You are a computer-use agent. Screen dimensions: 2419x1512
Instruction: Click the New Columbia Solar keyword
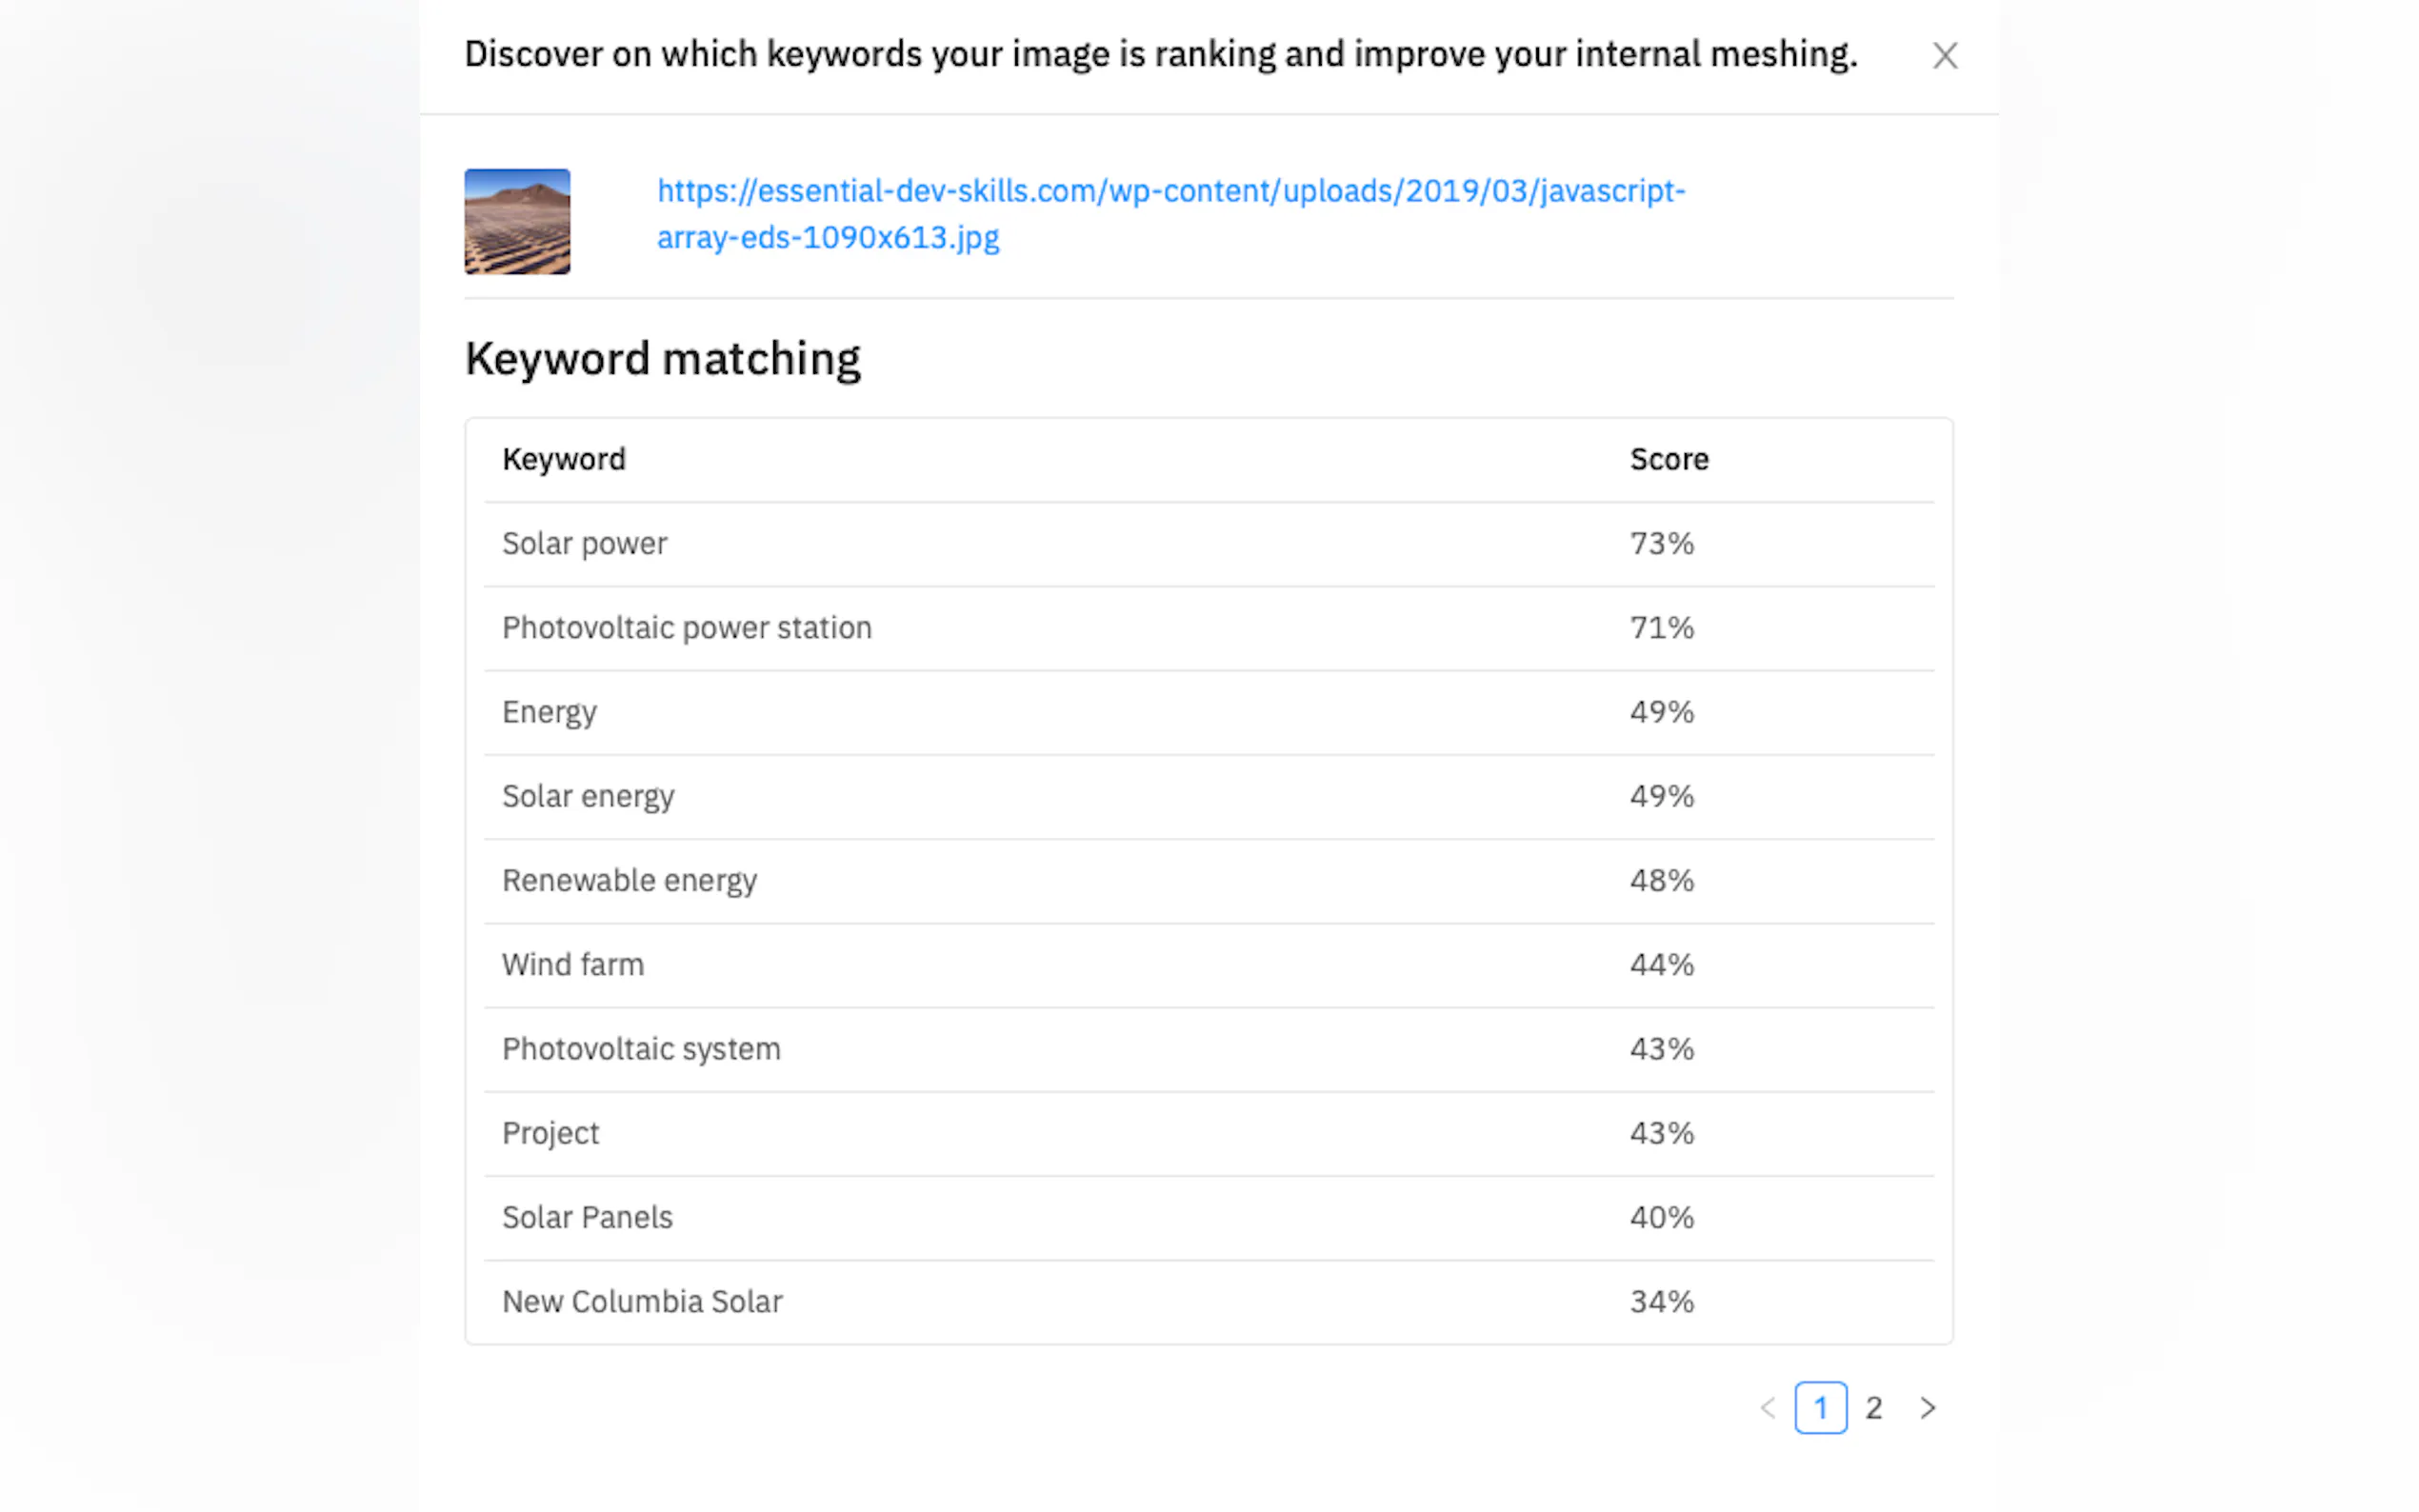click(642, 1301)
